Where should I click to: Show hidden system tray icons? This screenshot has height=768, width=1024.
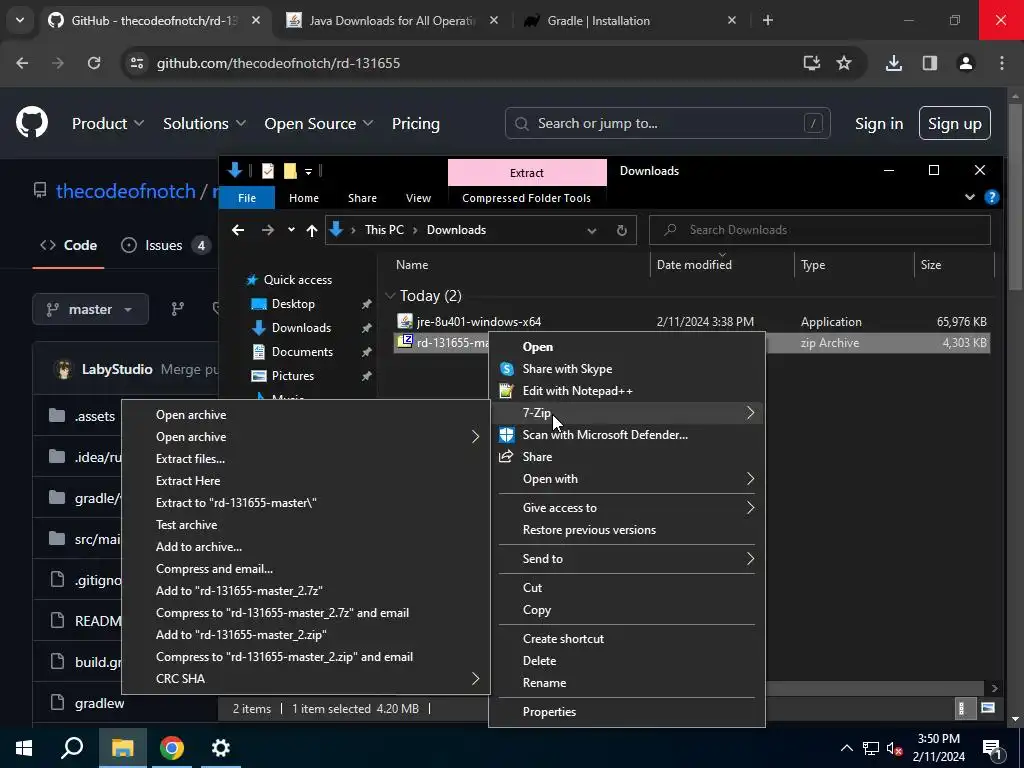(846, 748)
